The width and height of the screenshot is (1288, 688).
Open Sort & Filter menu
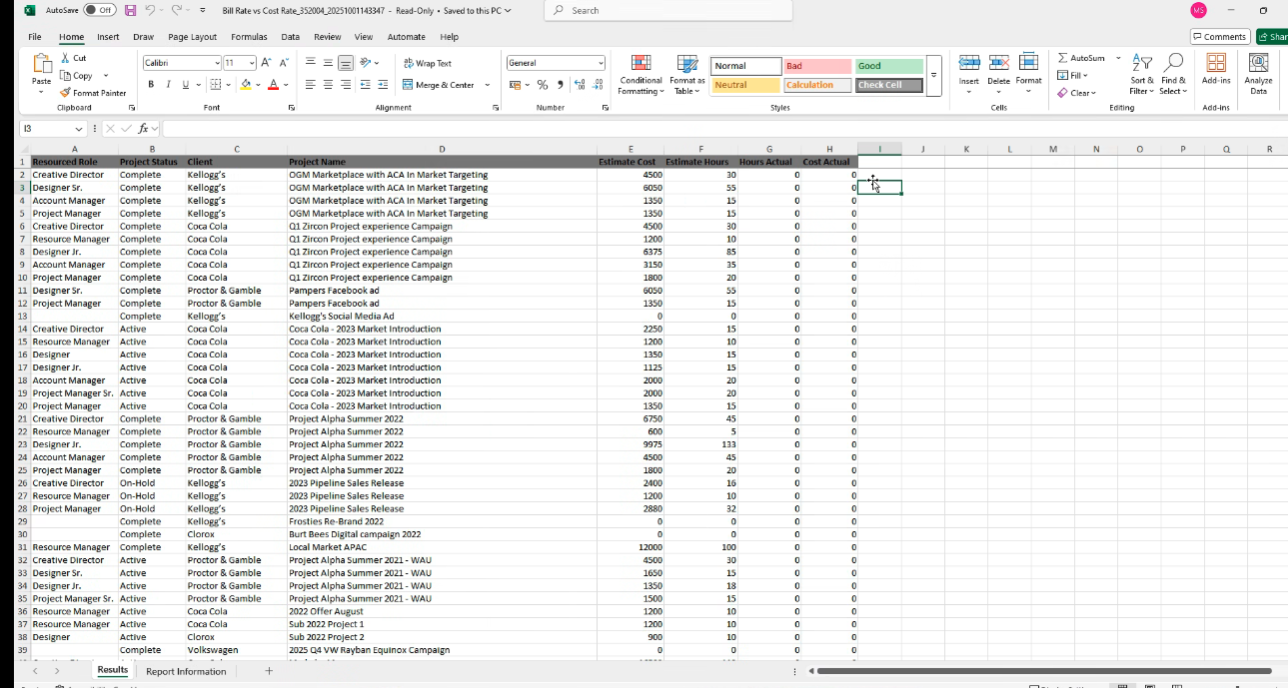pyautogui.click(x=1142, y=75)
